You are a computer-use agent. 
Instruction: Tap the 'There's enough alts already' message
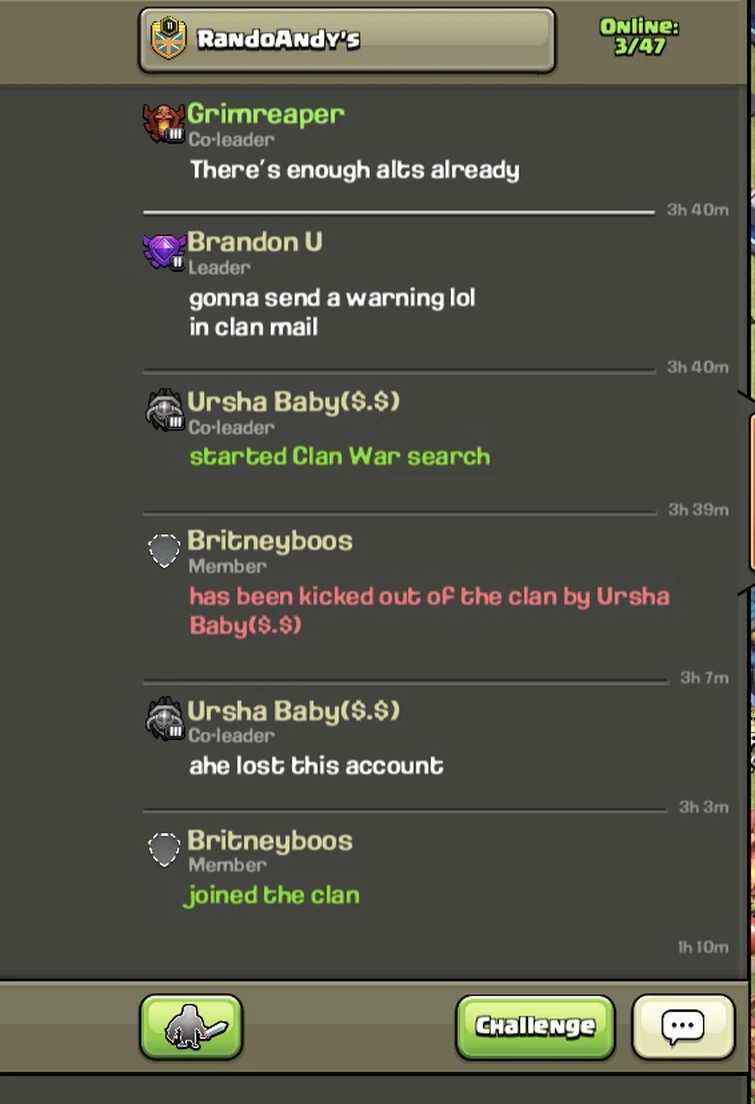[x=355, y=170]
